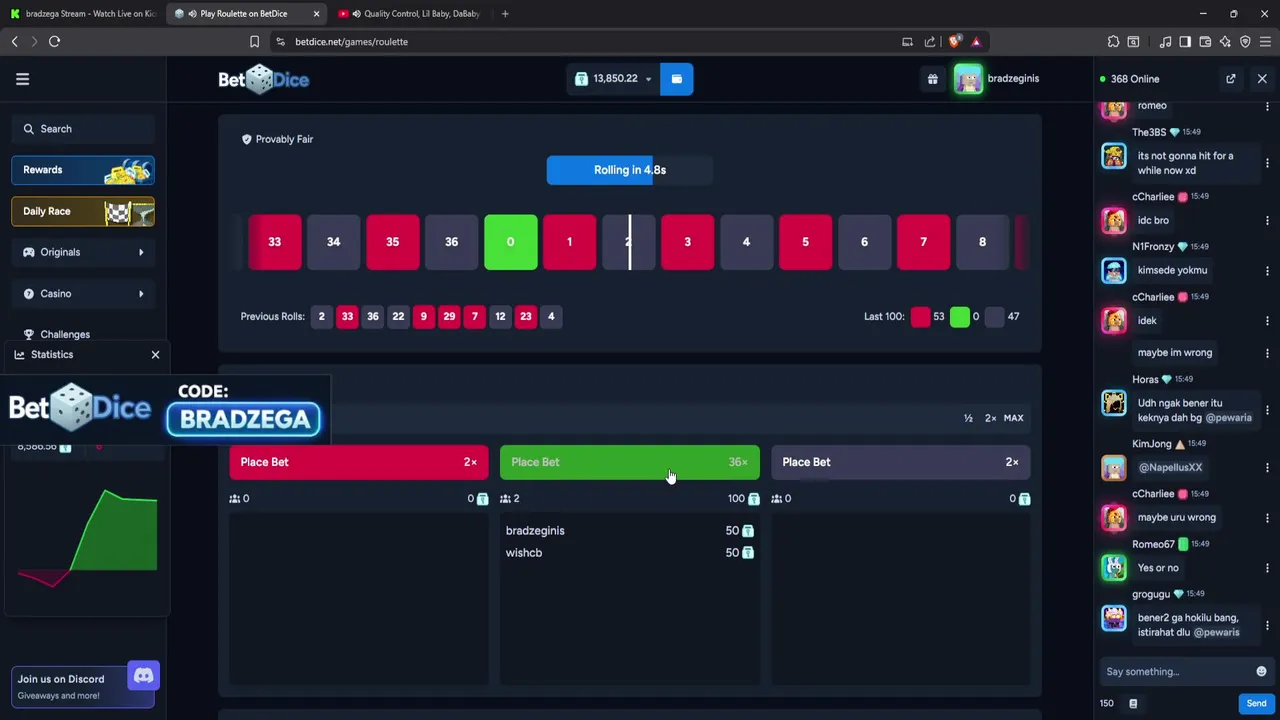1280x720 pixels.
Task: Click previous roll number 22
Action: tap(398, 317)
